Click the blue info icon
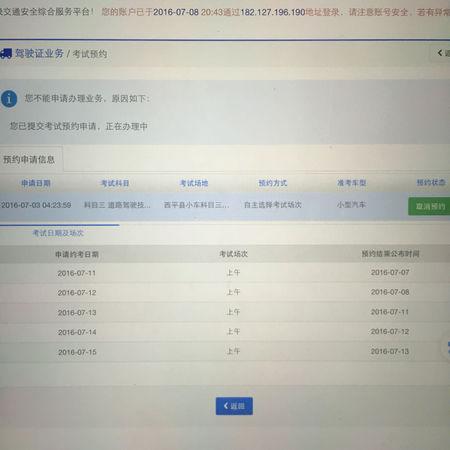Viewport: 450px width, 450px height. (9, 99)
